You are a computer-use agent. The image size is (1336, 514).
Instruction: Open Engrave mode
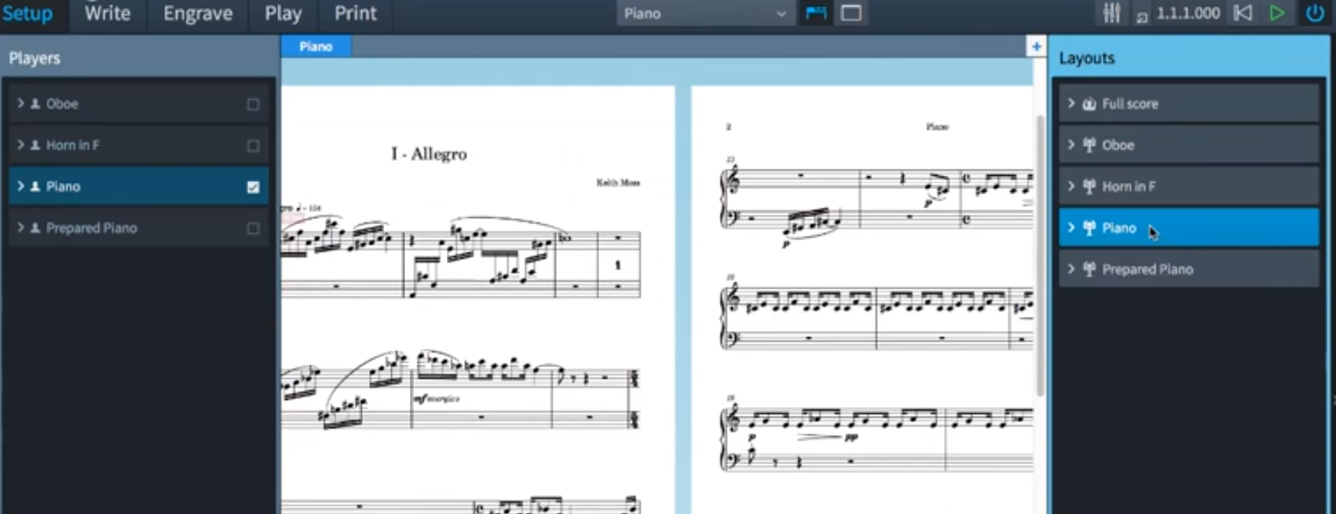tap(198, 14)
